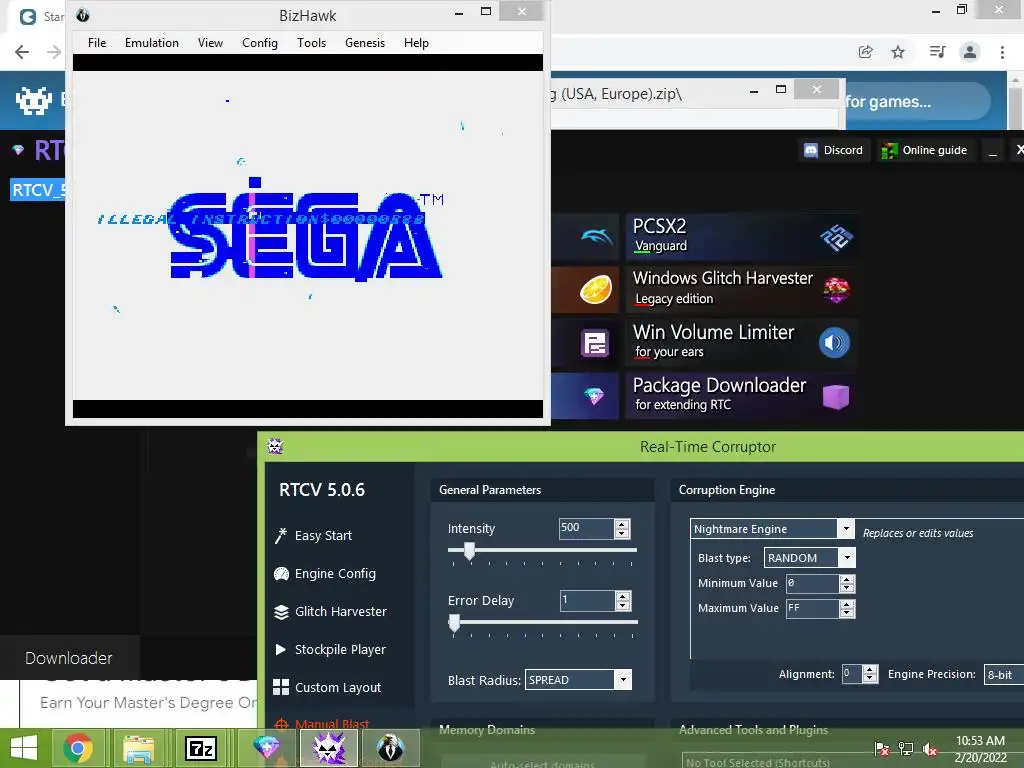Open the Blast type RANDOM dropdown
The image size is (1024, 768).
810,558
